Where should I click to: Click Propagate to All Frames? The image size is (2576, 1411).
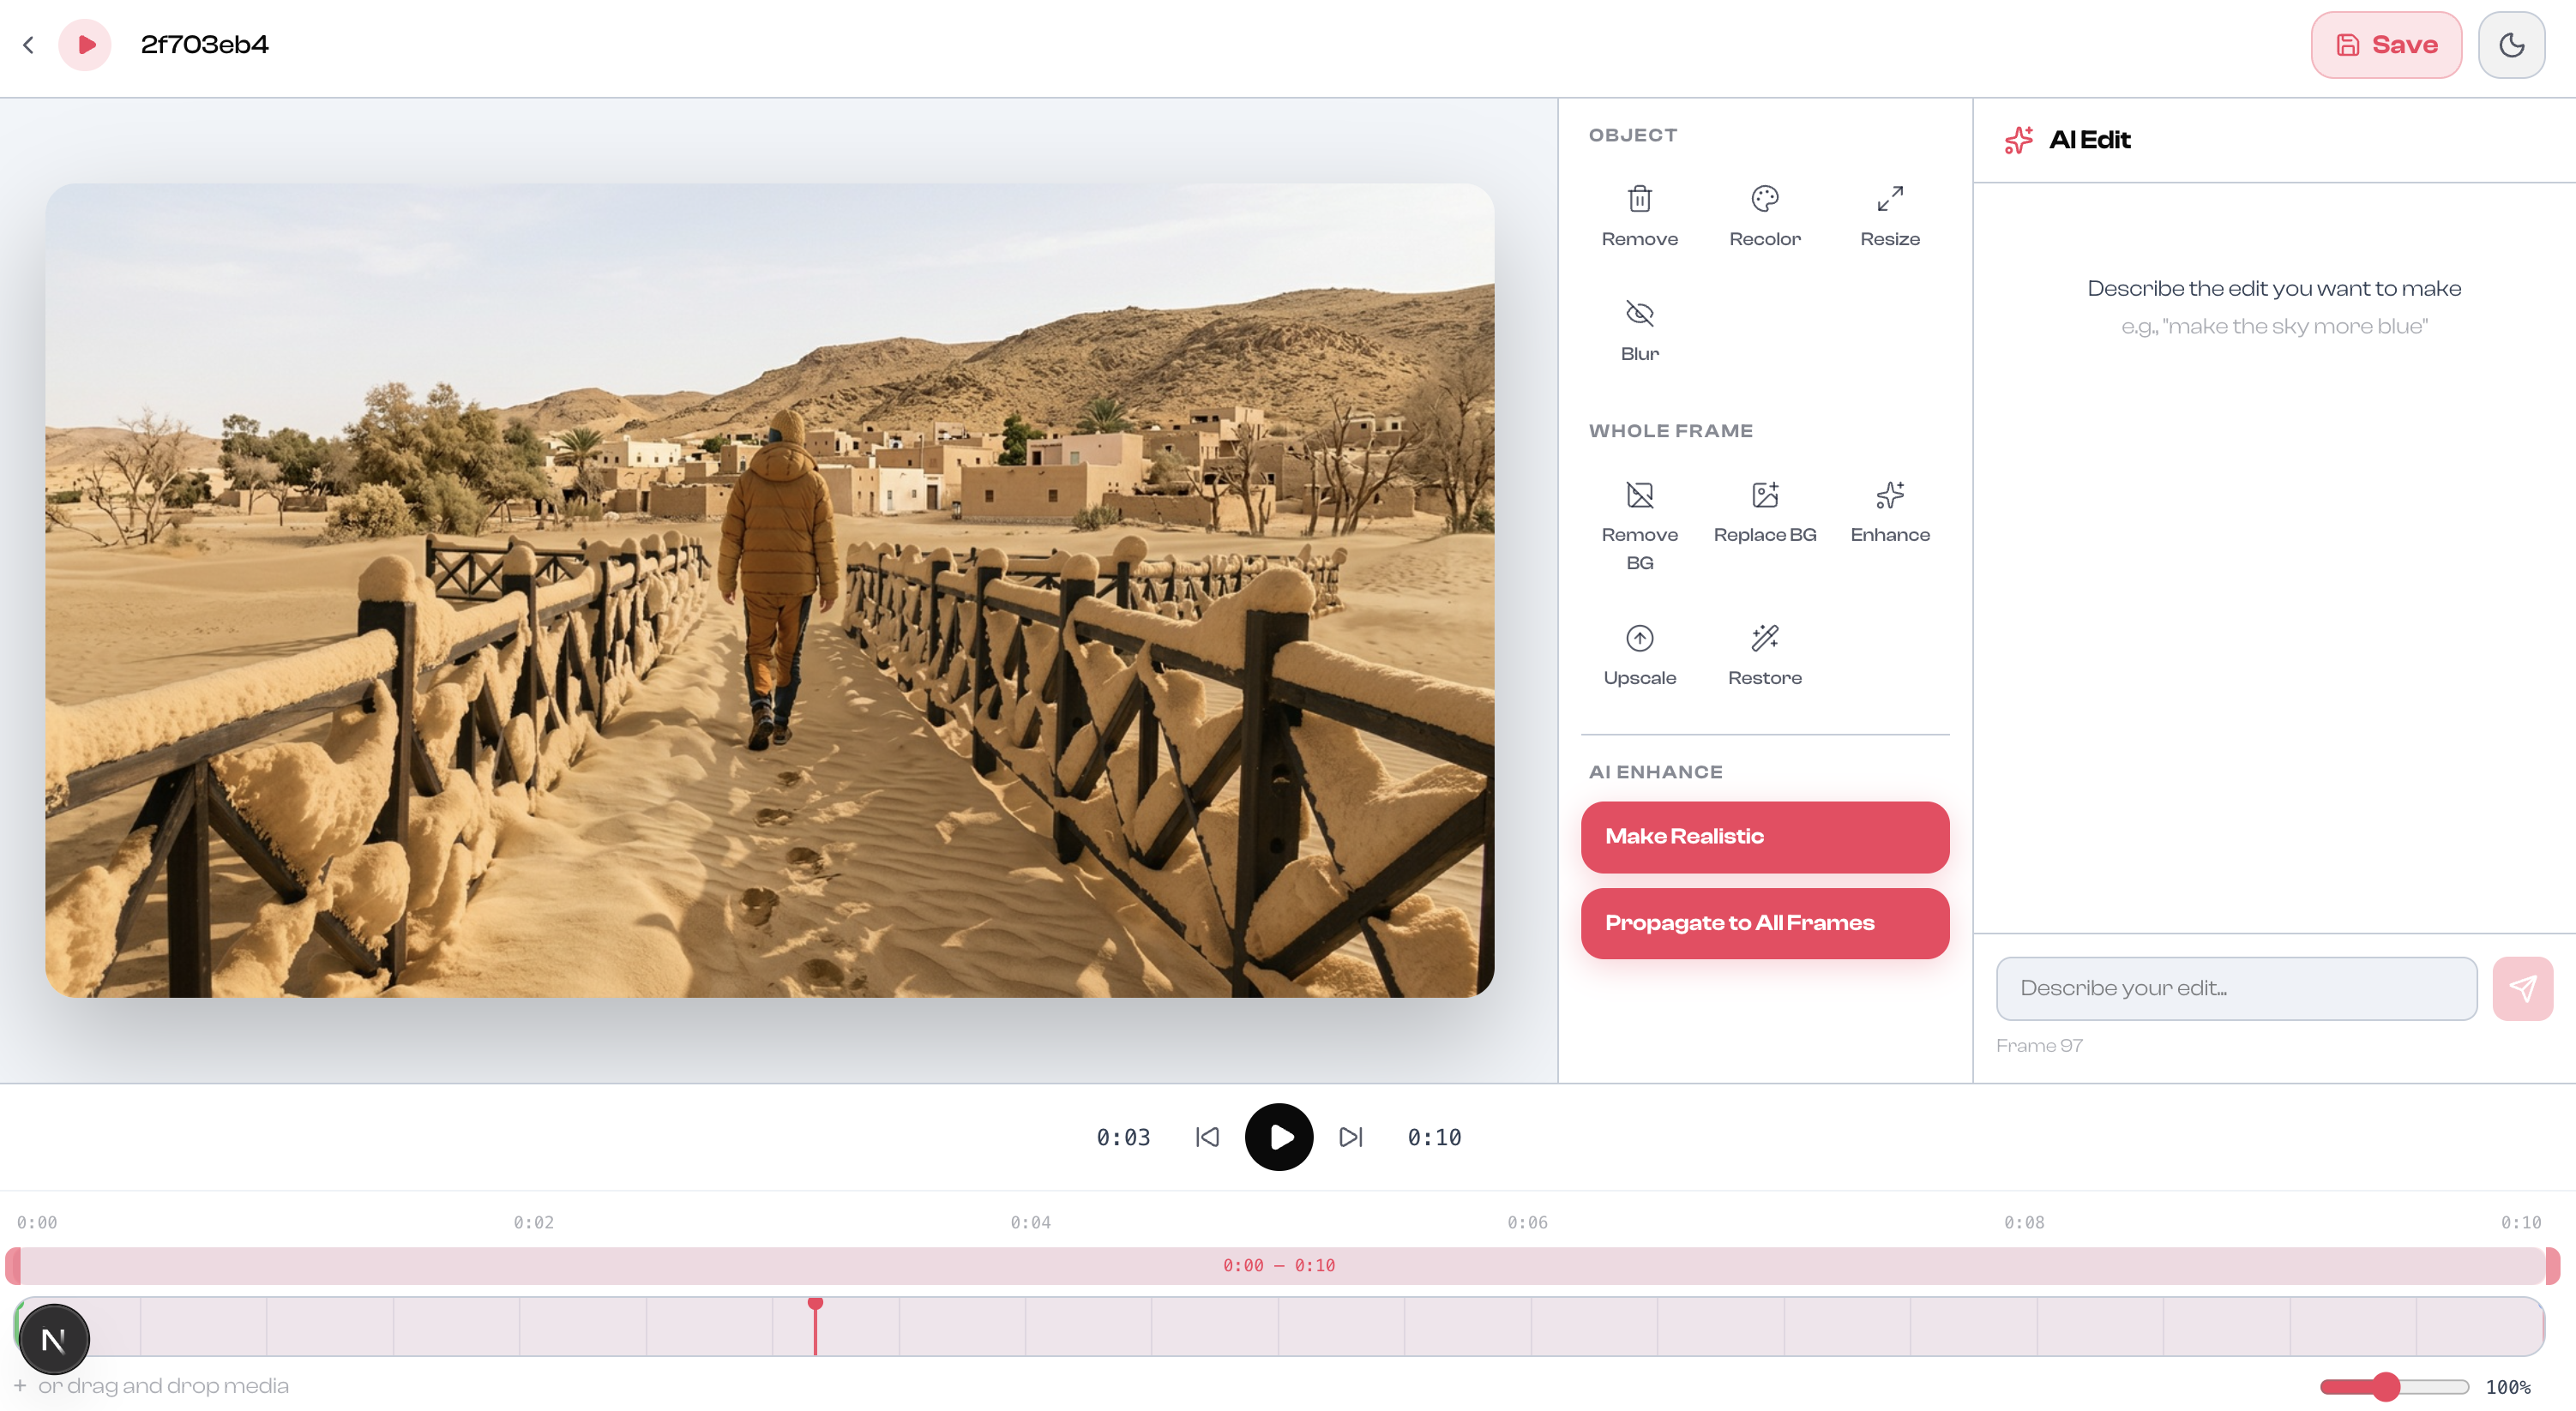1764,923
